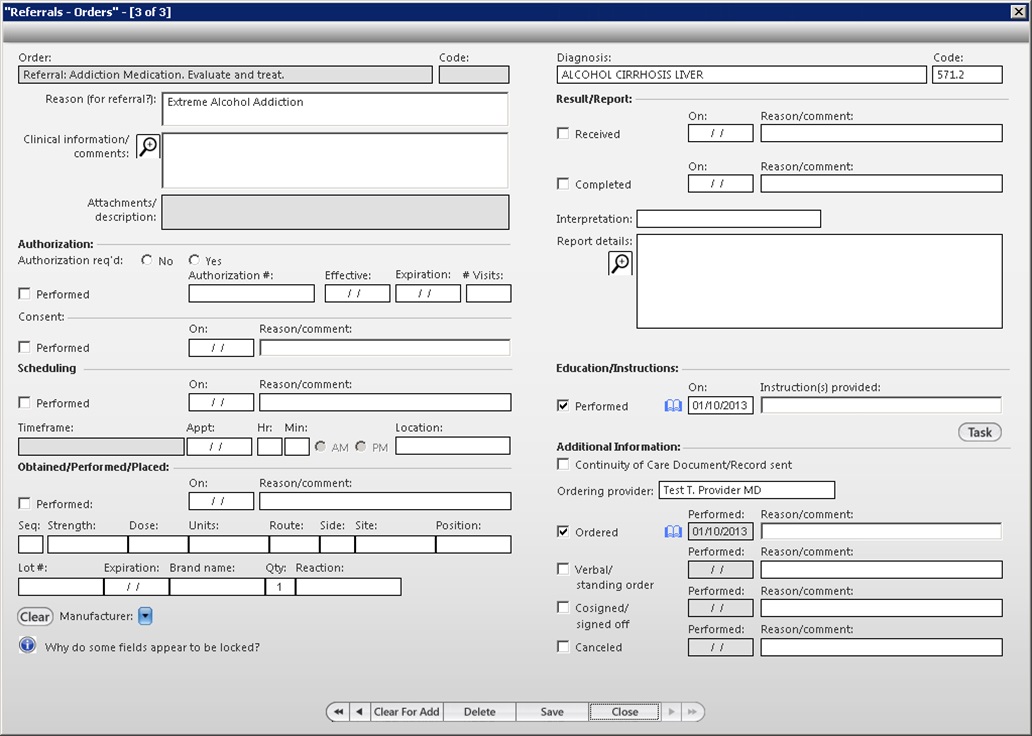Click the Received On date field
The height and width of the screenshot is (736, 1032).
721,133
